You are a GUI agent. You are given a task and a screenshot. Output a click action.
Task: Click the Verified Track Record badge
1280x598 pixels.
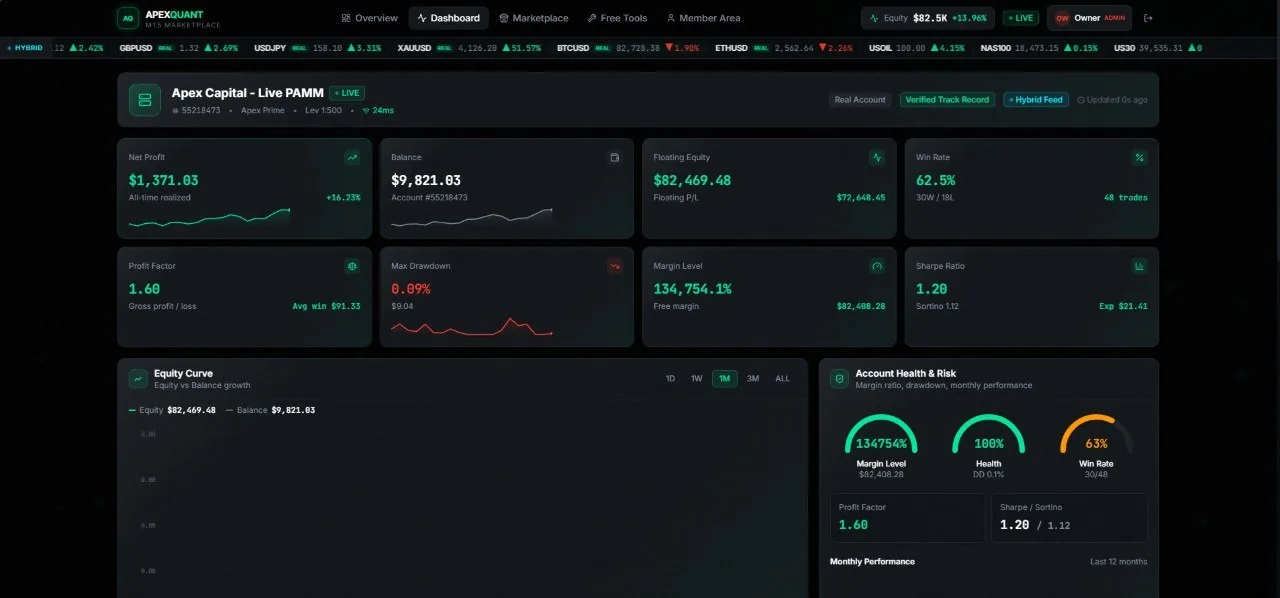[x=946, y=100]
